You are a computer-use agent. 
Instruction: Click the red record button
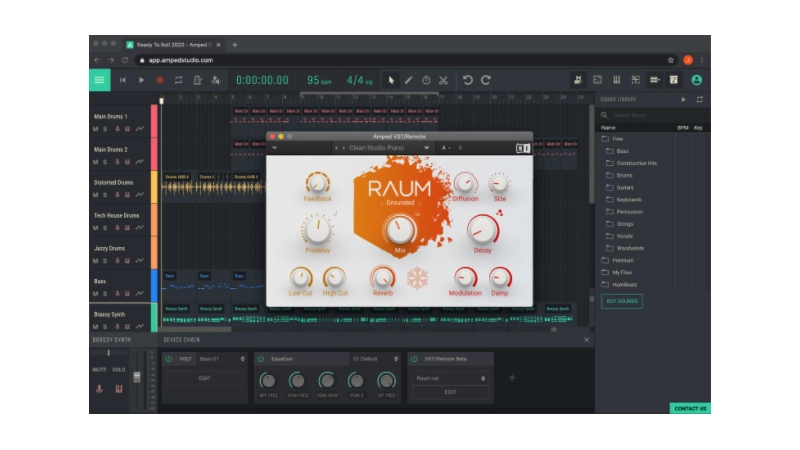pos(160,80)
